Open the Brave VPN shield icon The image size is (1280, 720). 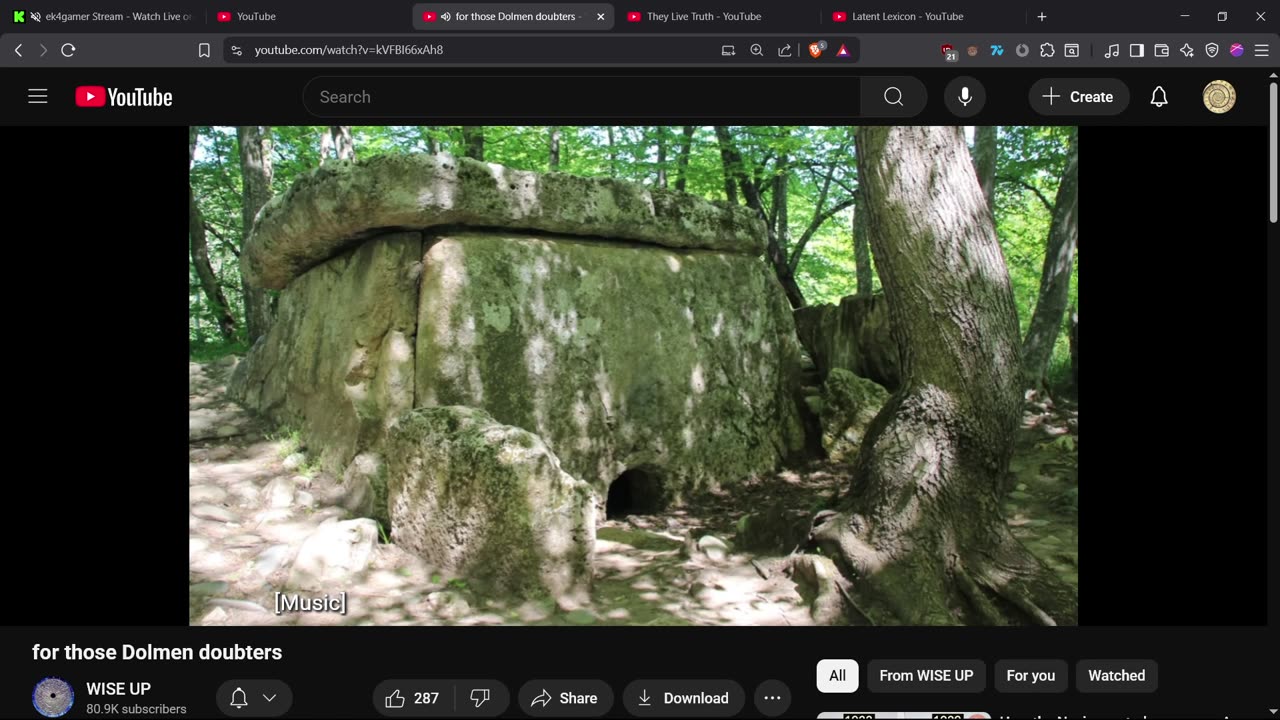(1212, 50)
